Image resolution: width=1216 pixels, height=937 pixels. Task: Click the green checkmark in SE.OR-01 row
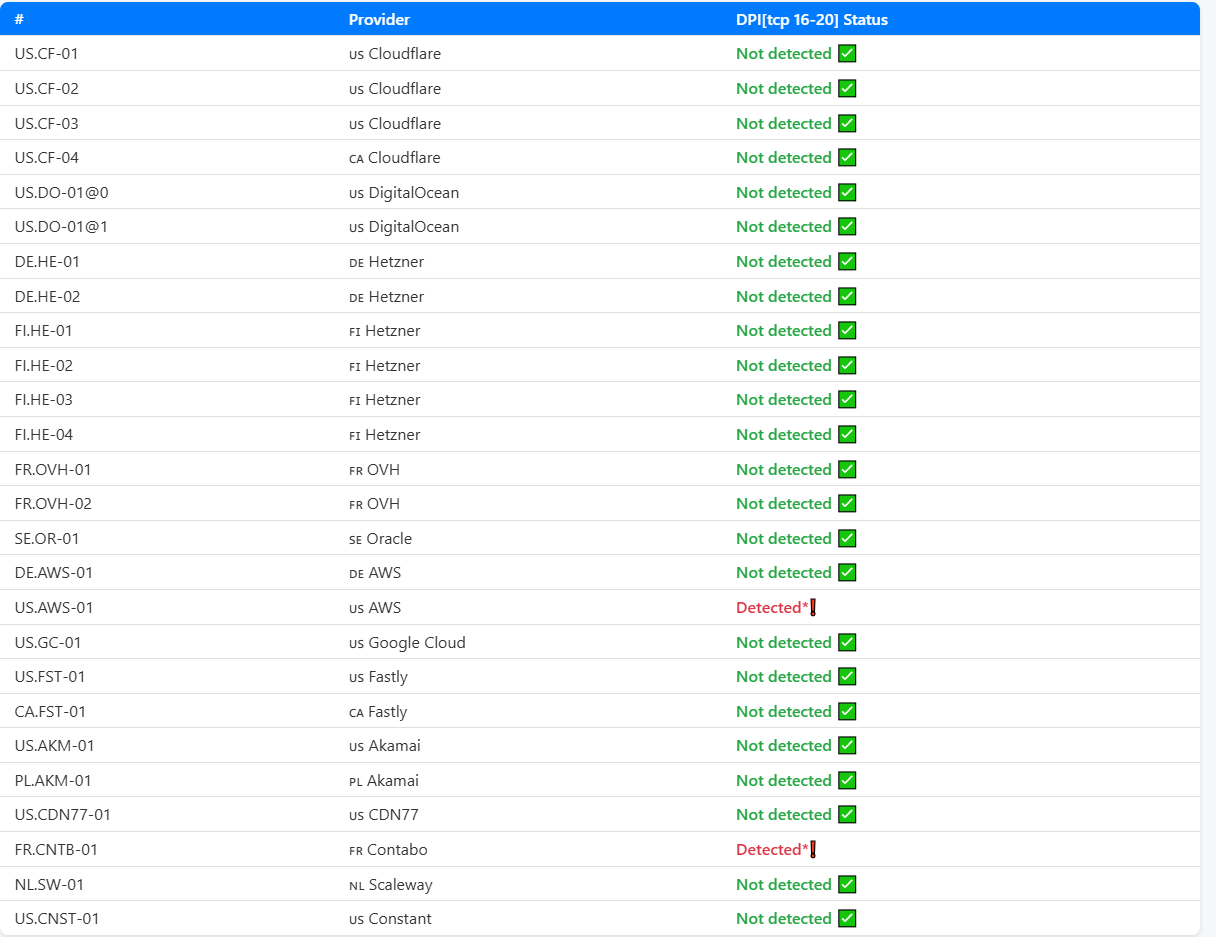click(x=847, y=538)
